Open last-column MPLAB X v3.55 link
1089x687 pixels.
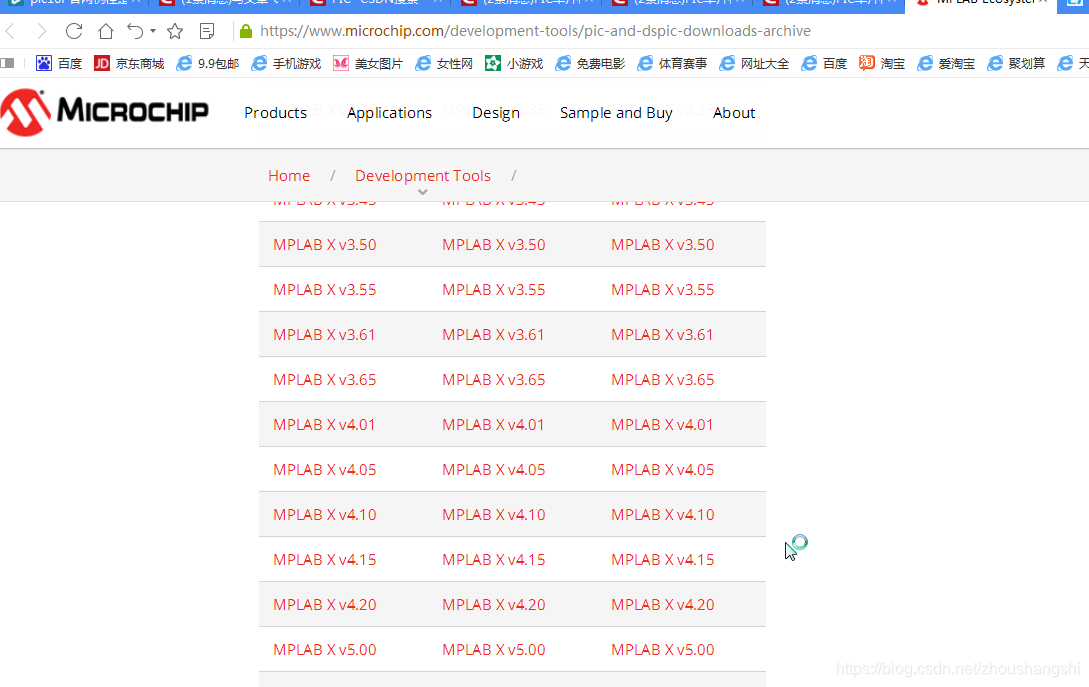coord(663,290)
